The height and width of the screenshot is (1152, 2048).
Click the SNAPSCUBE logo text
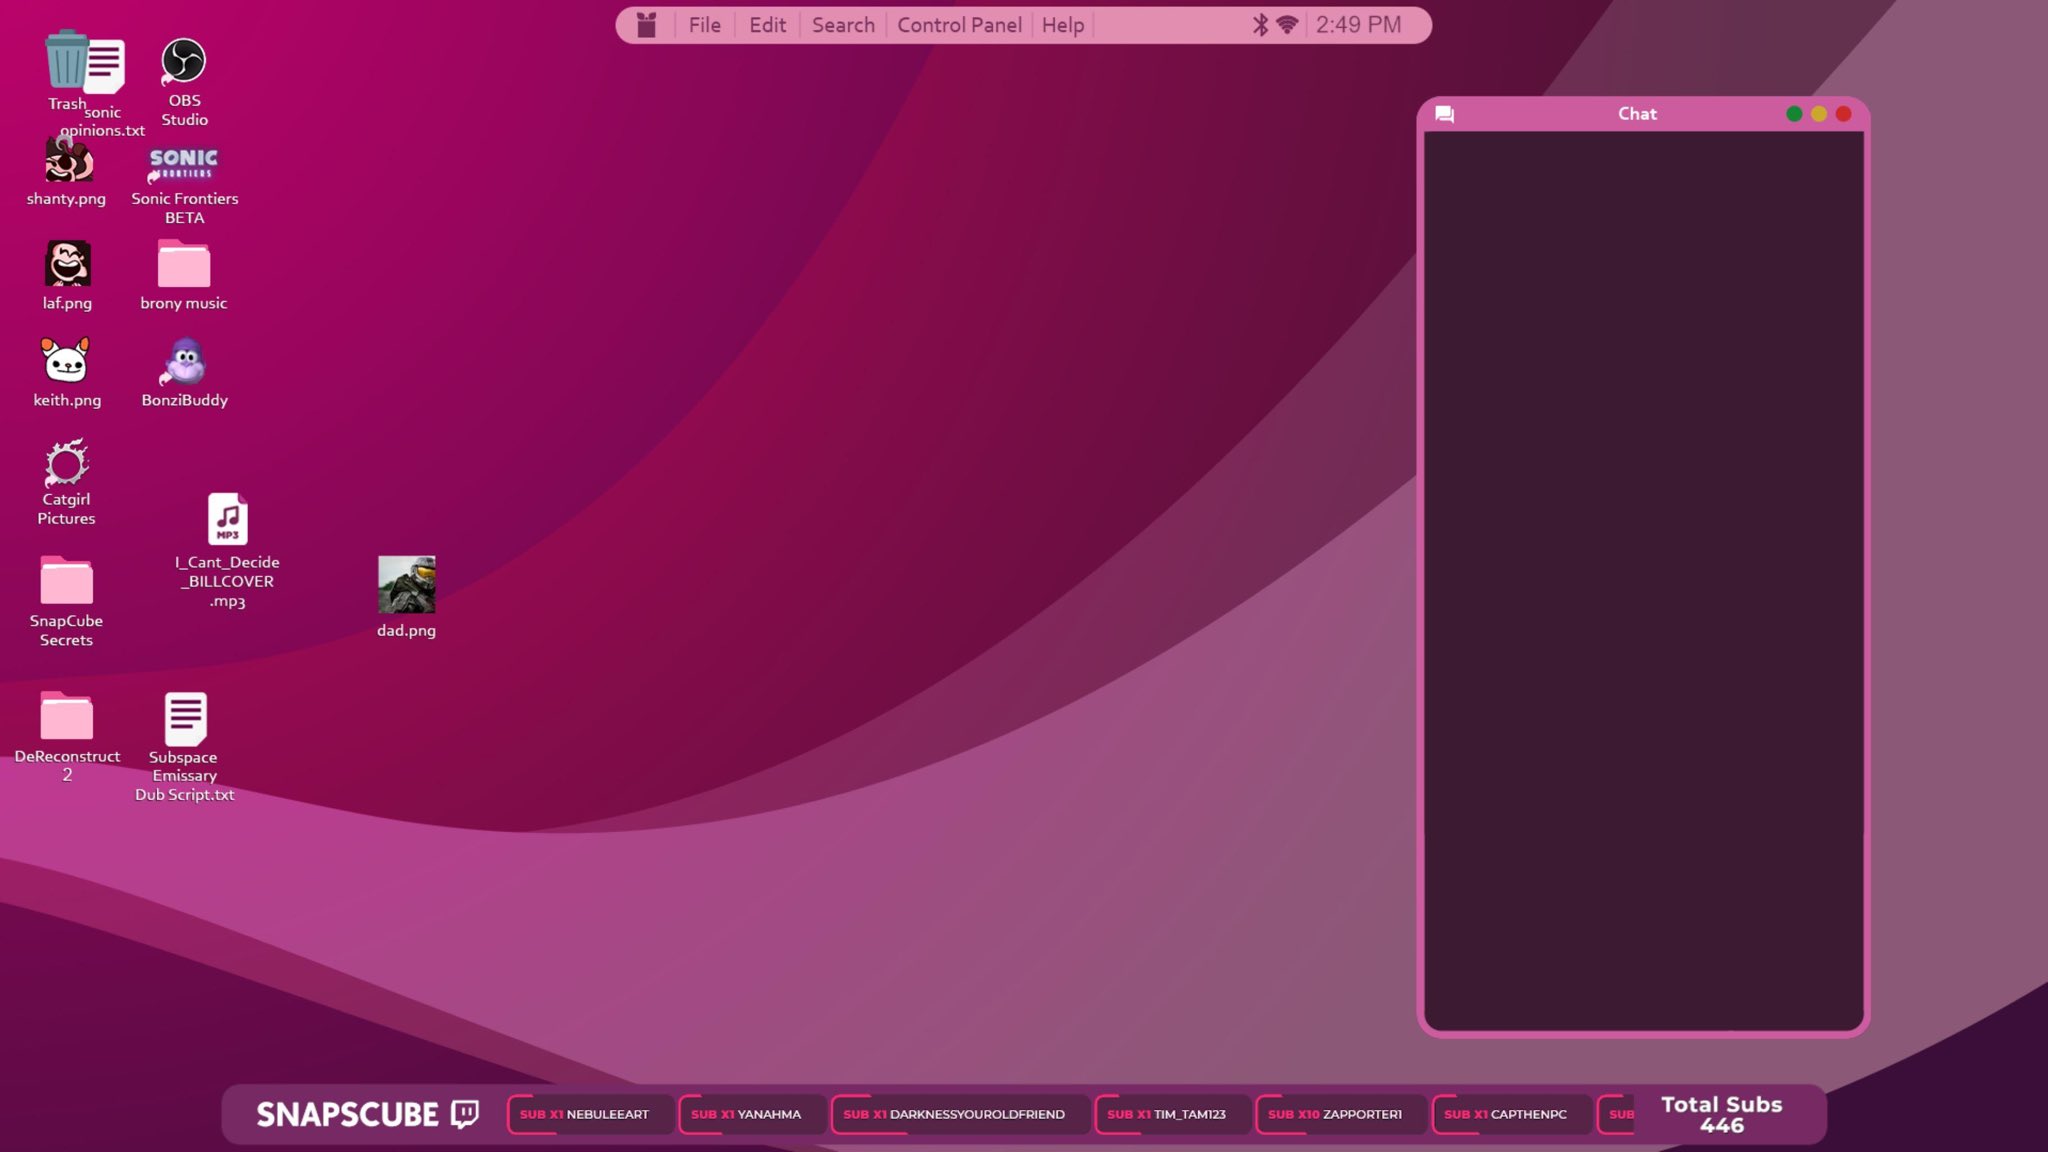pos(347,1114)
